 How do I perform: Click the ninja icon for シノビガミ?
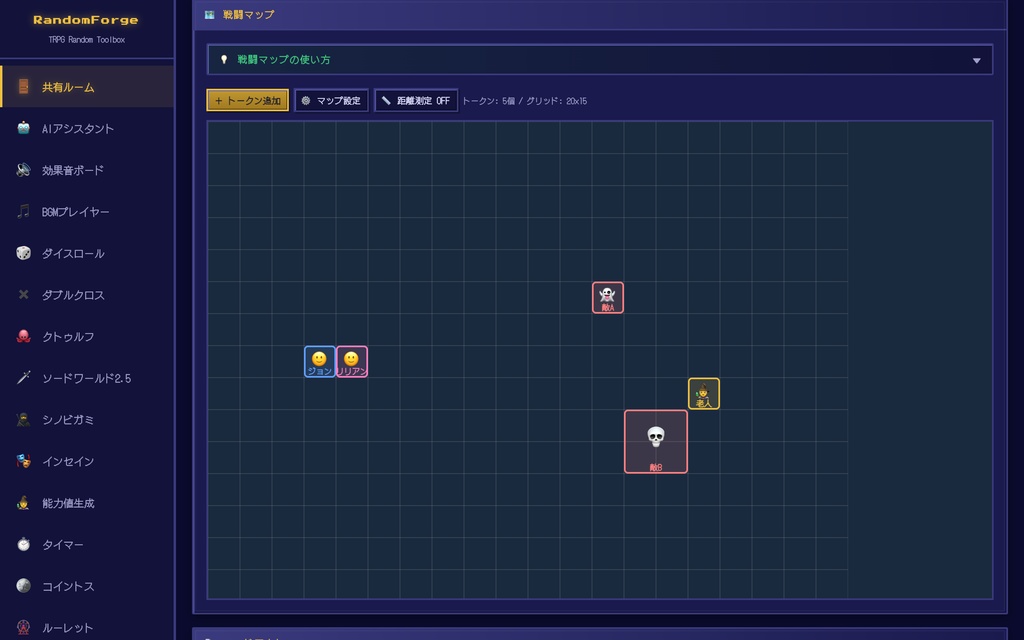[24, 419]
